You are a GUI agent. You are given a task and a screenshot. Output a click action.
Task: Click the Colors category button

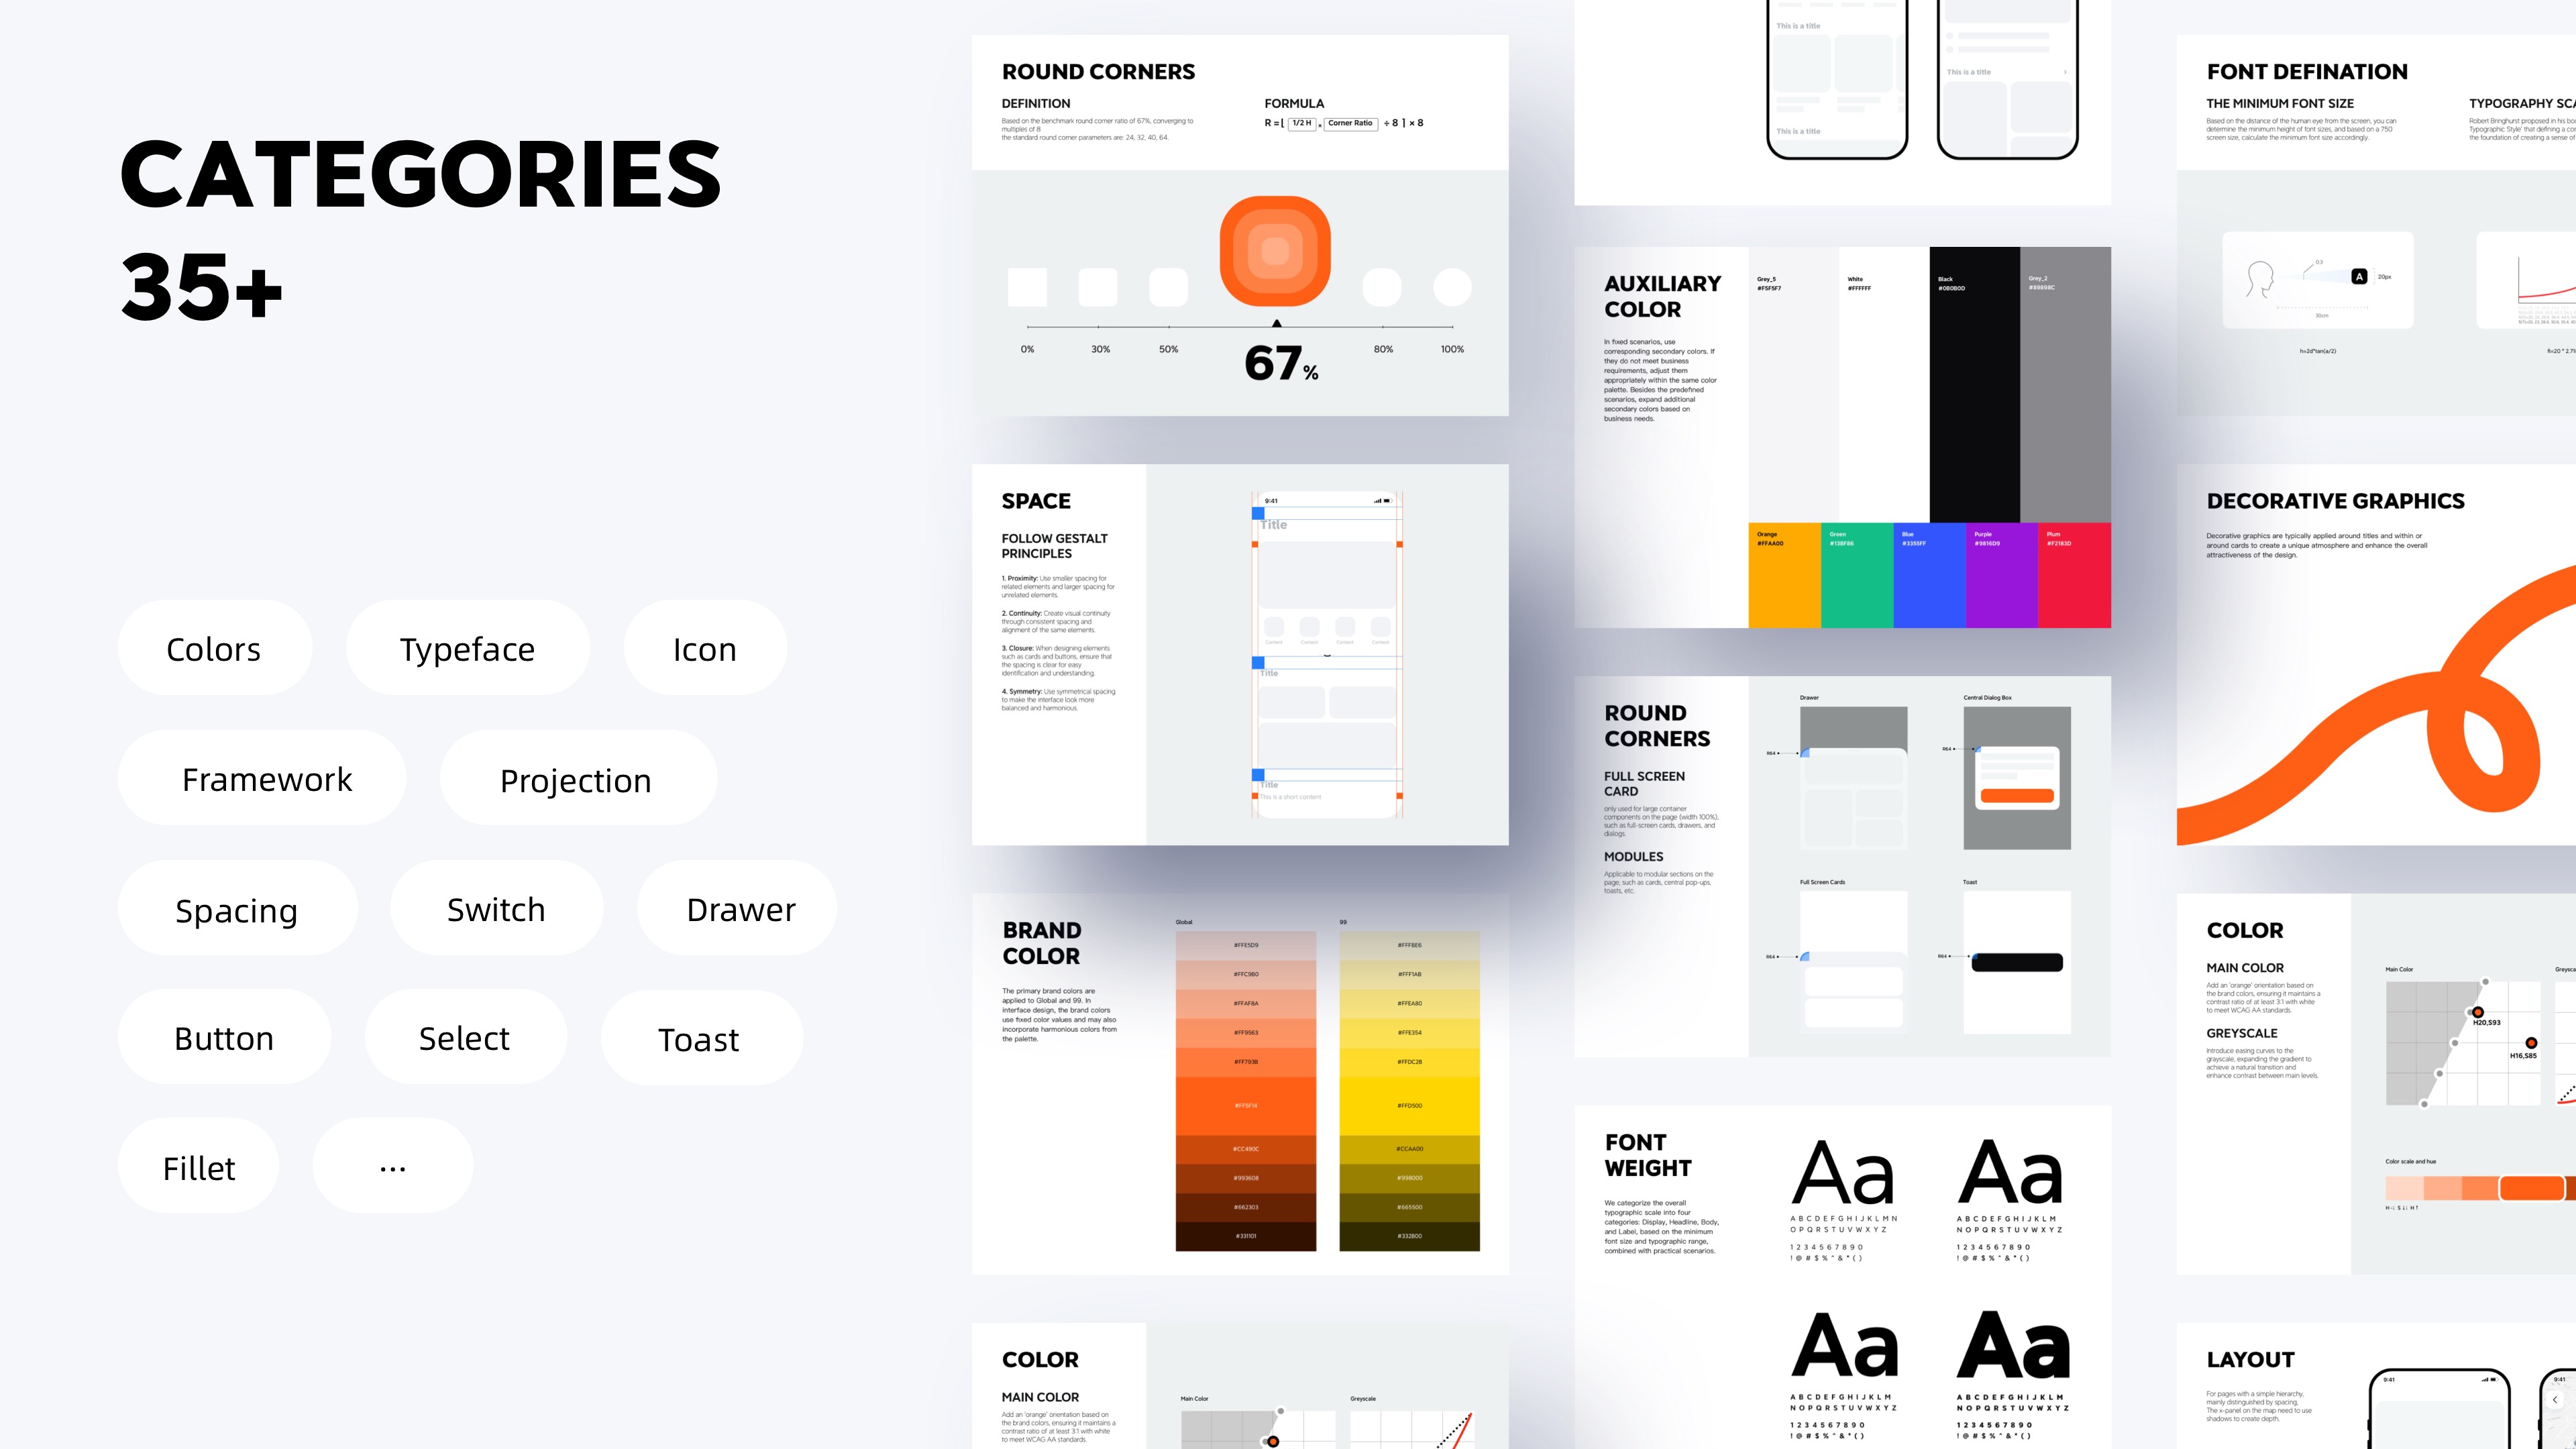point(211,647)
